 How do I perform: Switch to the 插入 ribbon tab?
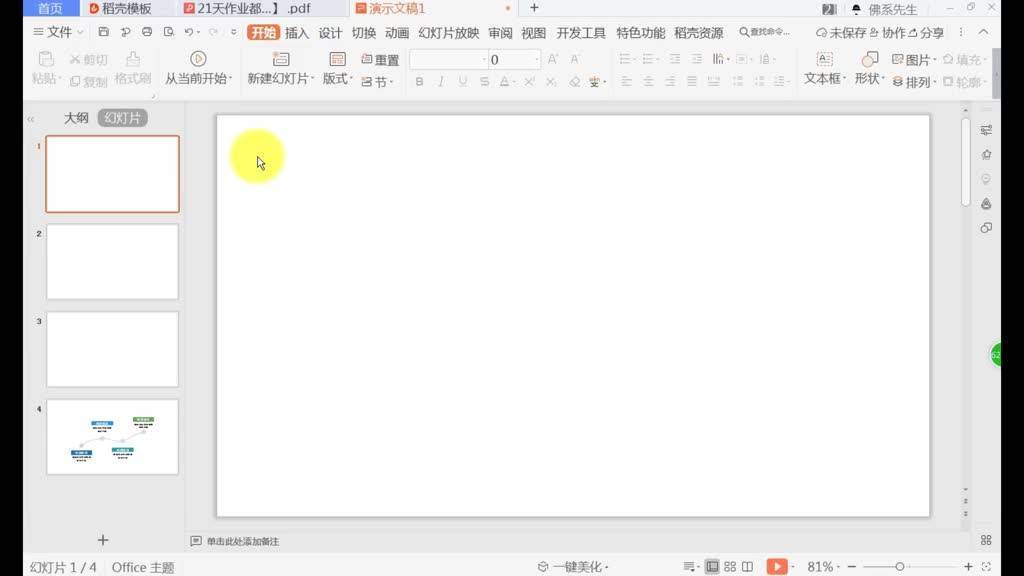[x=295, y=32]
